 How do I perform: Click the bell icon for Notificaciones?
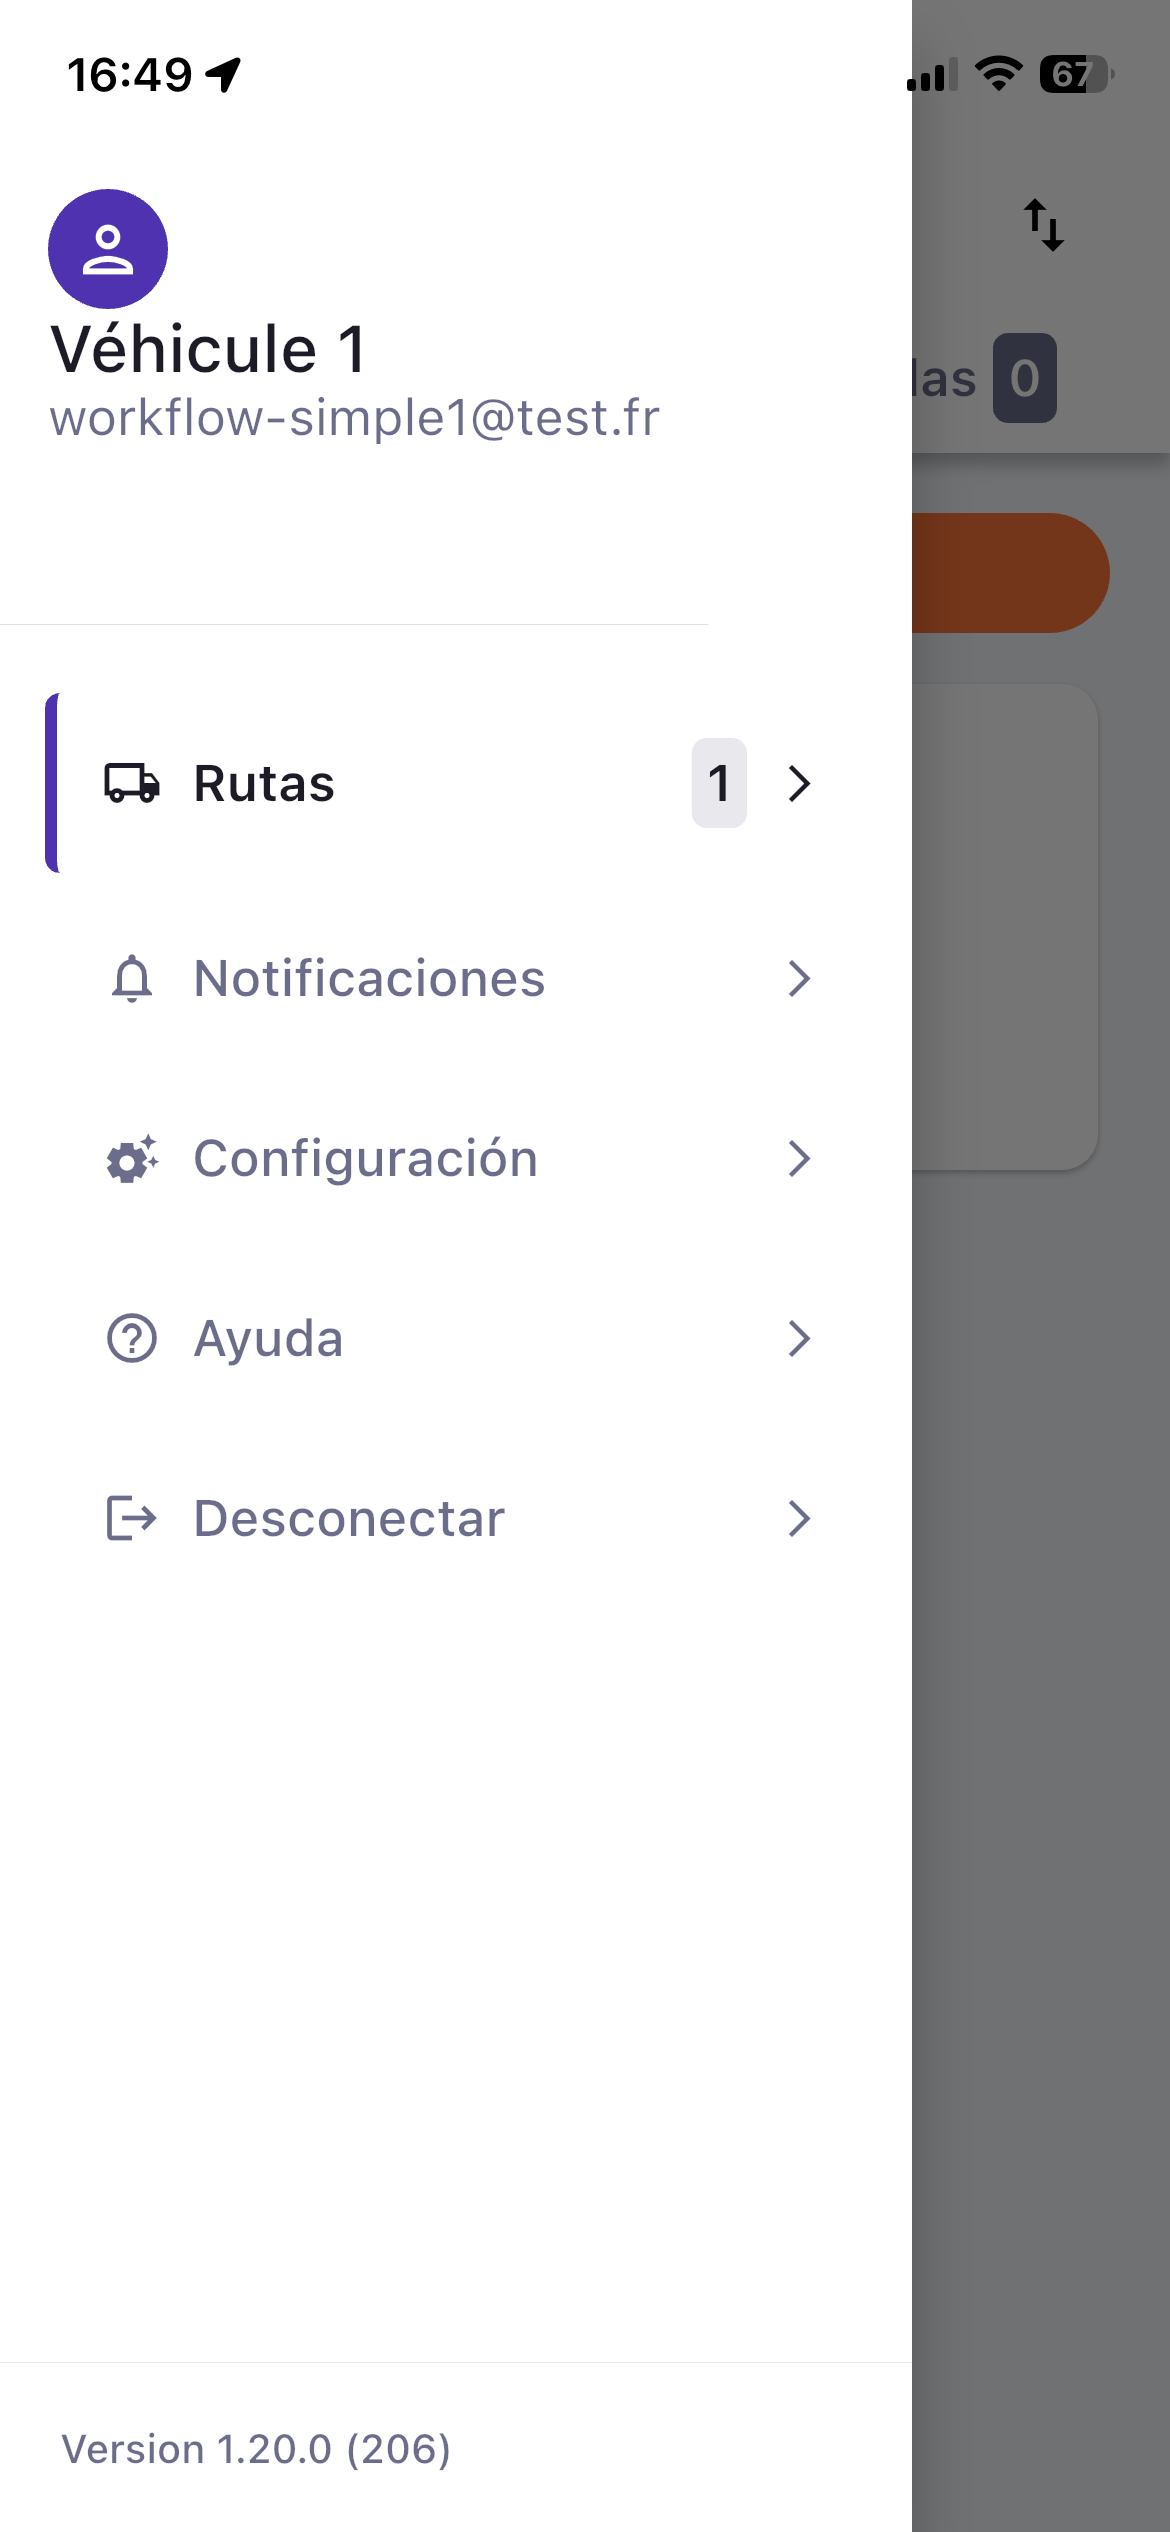132,978
